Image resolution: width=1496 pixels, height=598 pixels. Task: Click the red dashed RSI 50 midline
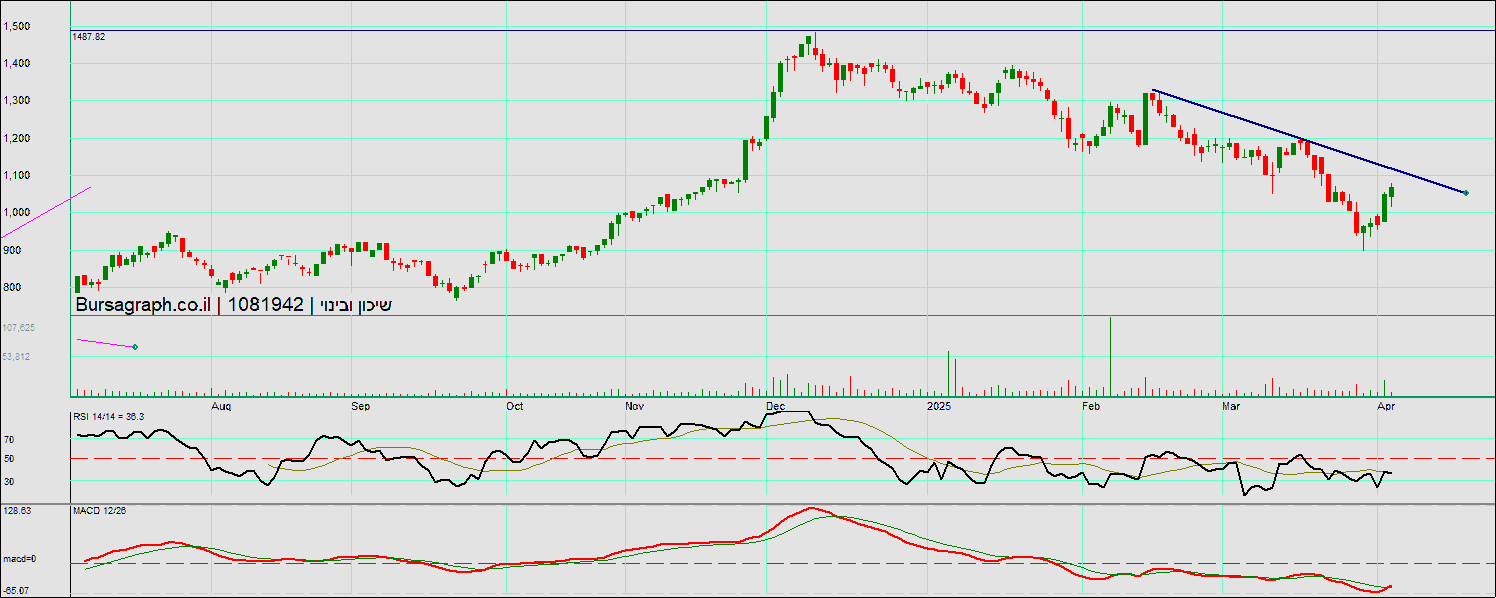(700, 459)
